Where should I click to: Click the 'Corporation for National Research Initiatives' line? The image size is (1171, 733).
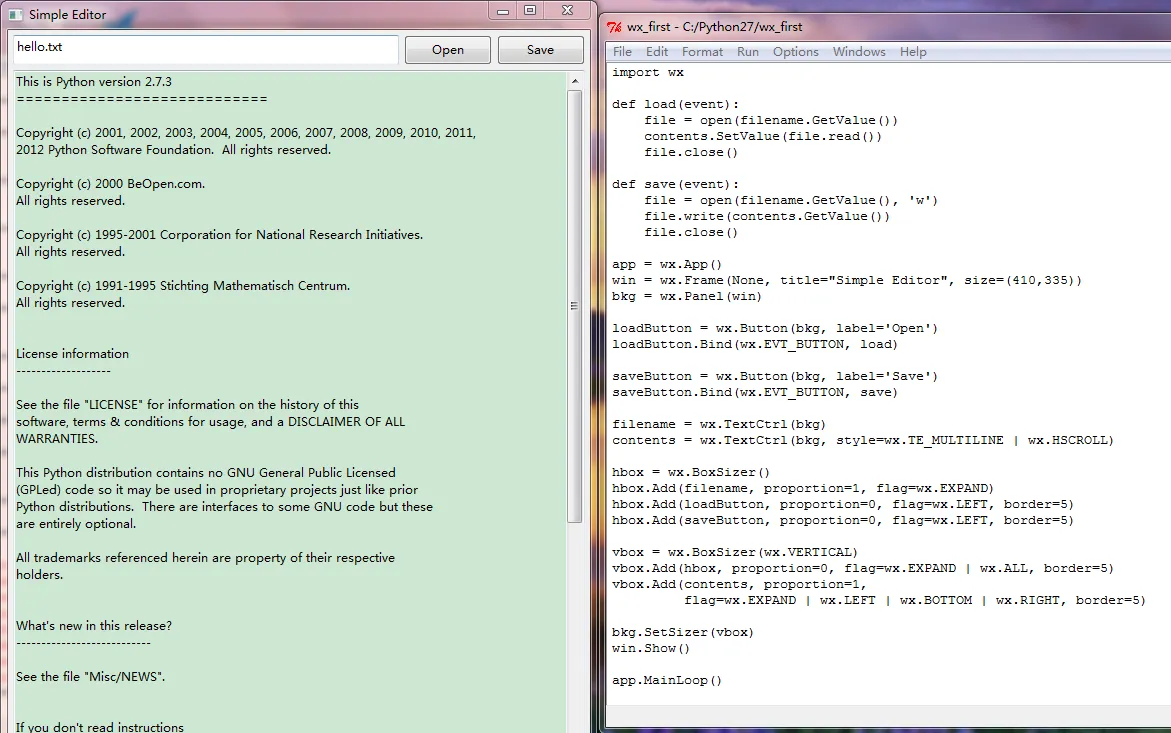click(220, 234)
